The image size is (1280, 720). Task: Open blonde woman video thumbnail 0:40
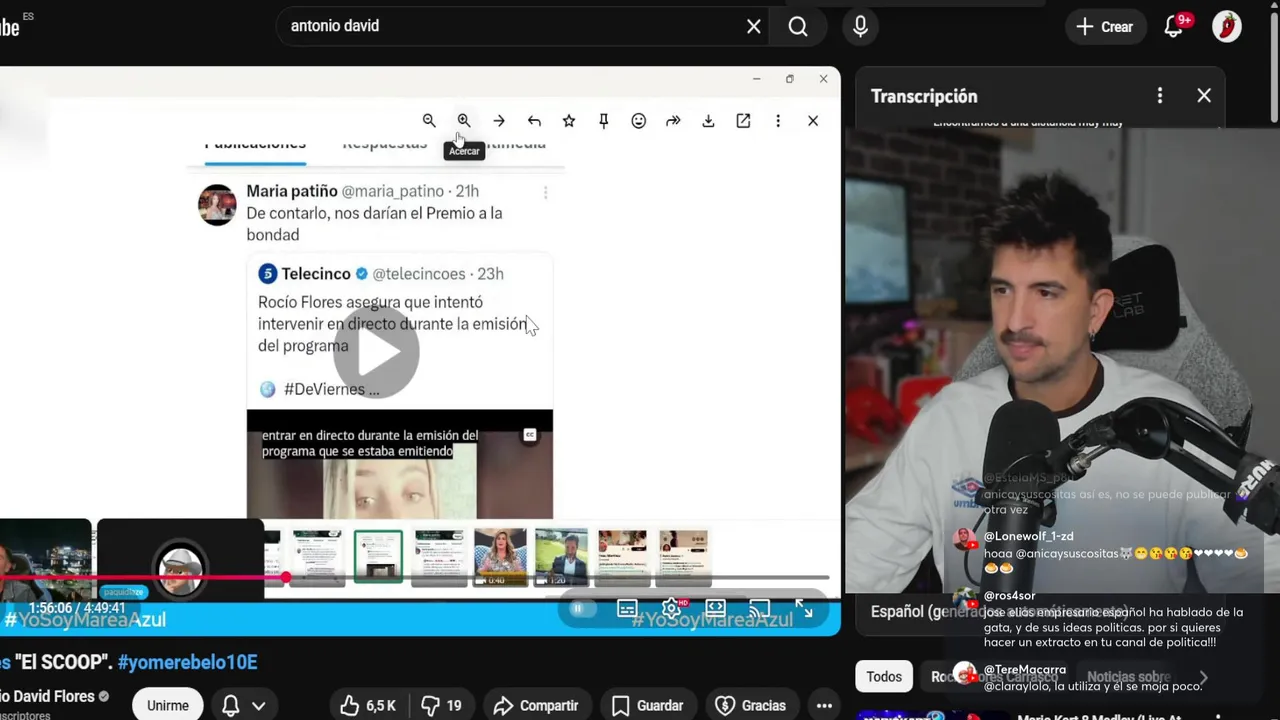(x=500, y=556)
